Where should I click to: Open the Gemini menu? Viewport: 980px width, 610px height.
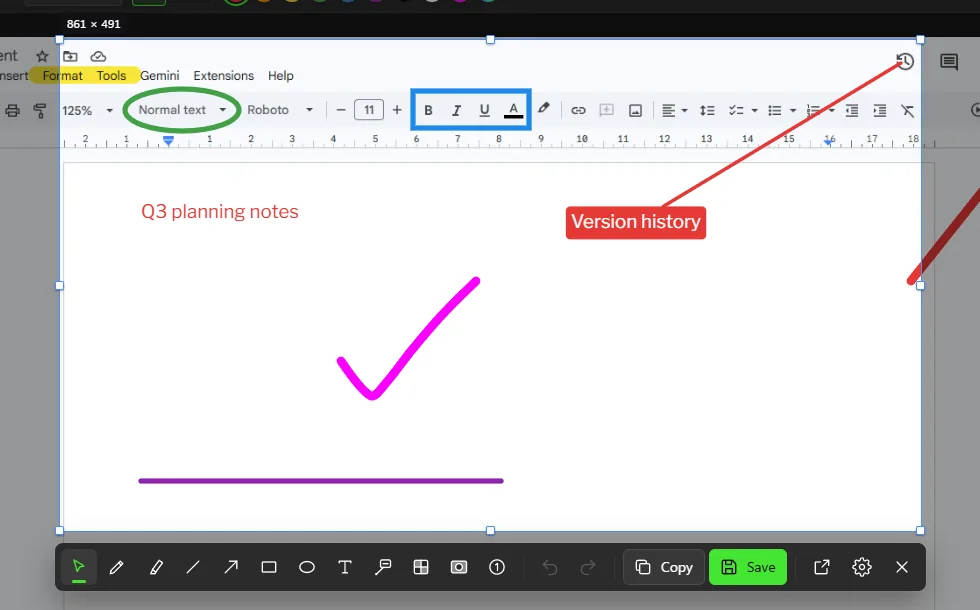coord(160,76)
